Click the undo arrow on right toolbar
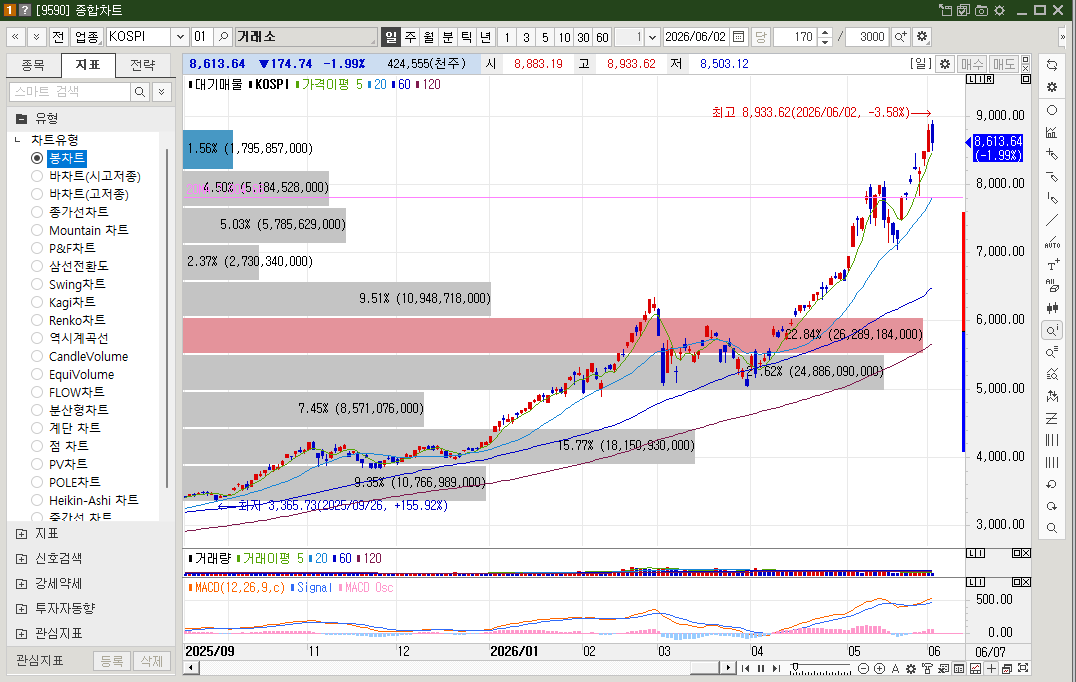The width and height of the screenshot is (1076, 682). point(1051,484)
